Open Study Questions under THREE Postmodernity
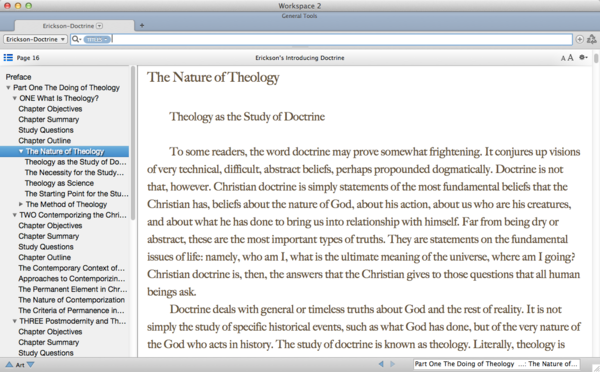 pyautogui.click(x=46, y=353)
